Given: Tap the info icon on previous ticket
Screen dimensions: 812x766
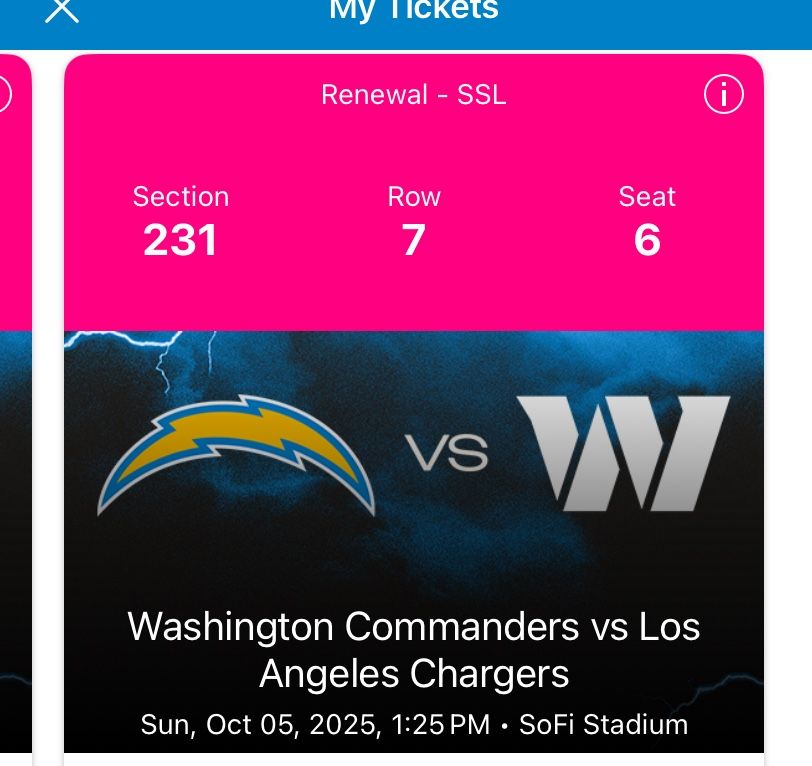Looking at the screenshot, I should (3, 95).
